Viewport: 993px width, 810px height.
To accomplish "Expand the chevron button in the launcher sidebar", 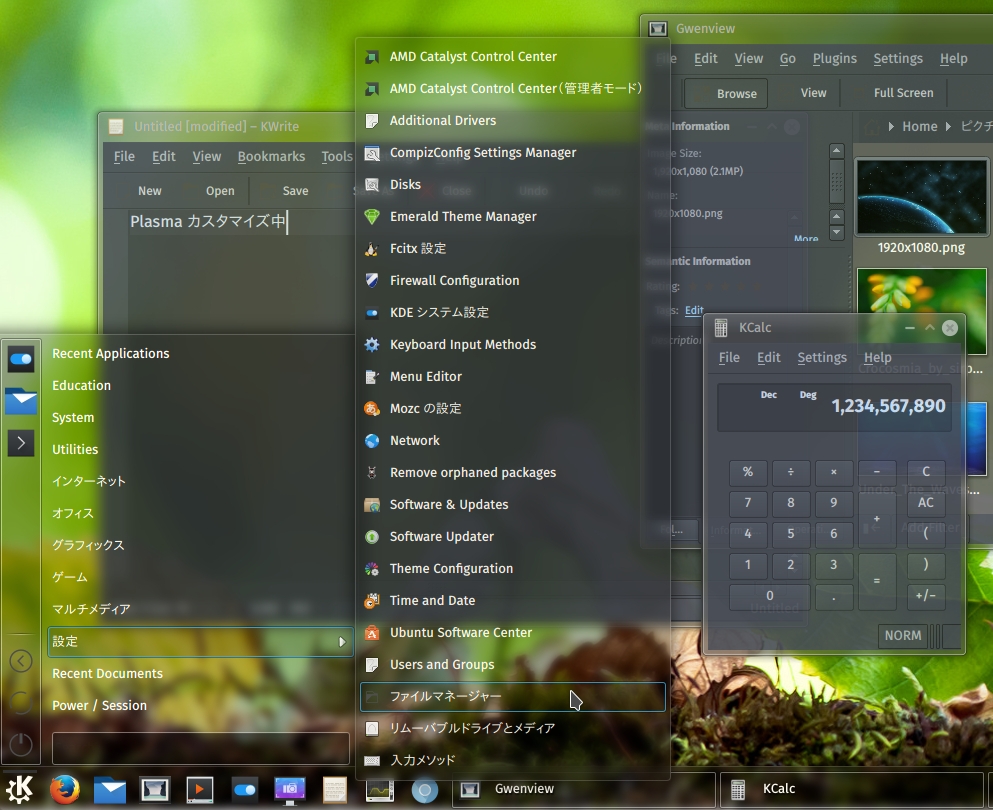I will click(21, 443).
